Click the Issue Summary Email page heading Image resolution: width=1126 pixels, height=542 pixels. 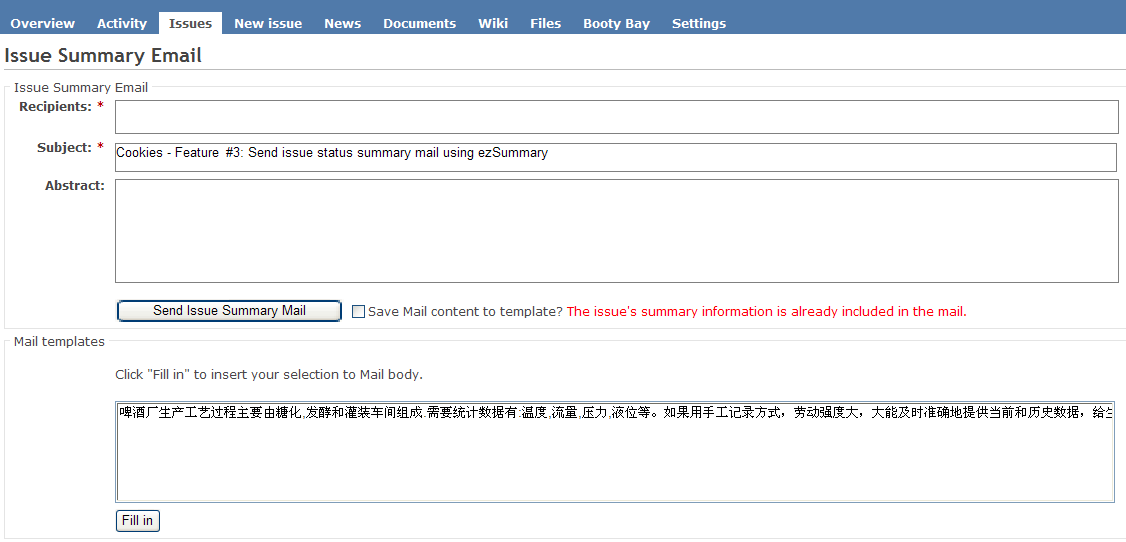point(103,56)
